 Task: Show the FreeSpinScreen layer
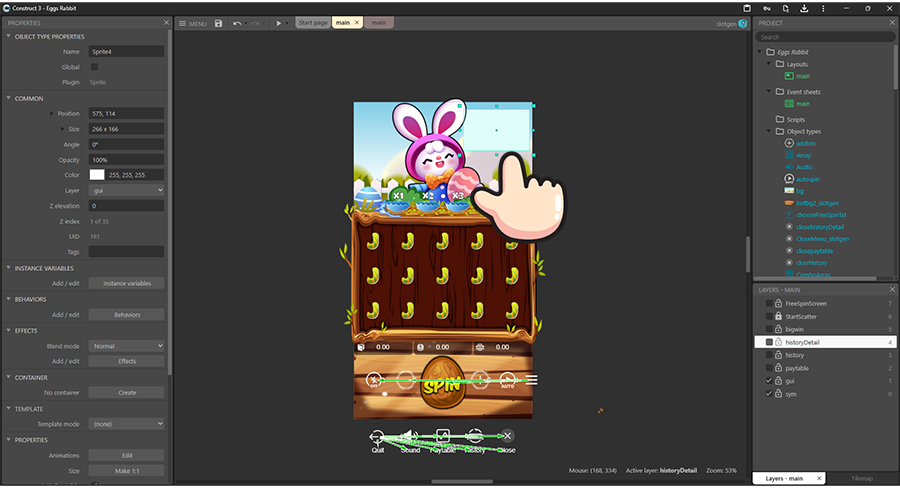[x=768, y=303]
